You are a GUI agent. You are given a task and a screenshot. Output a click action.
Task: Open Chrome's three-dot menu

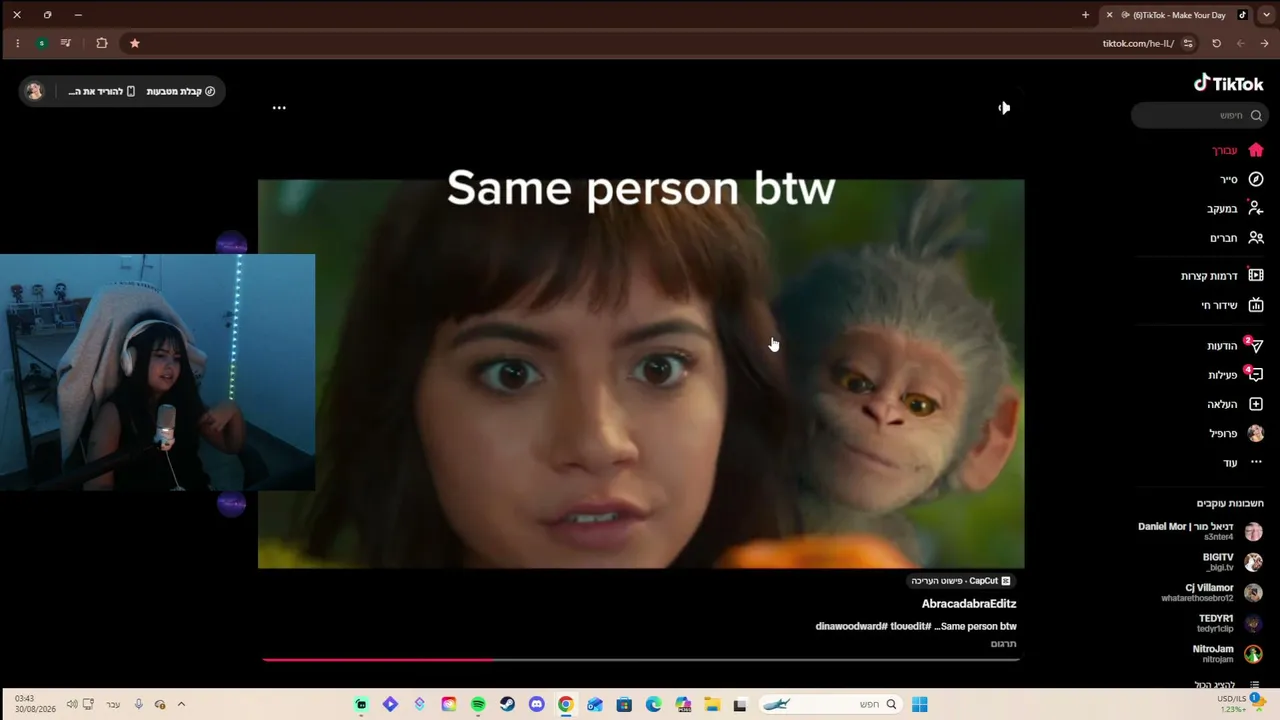click(x=17, y=43)
